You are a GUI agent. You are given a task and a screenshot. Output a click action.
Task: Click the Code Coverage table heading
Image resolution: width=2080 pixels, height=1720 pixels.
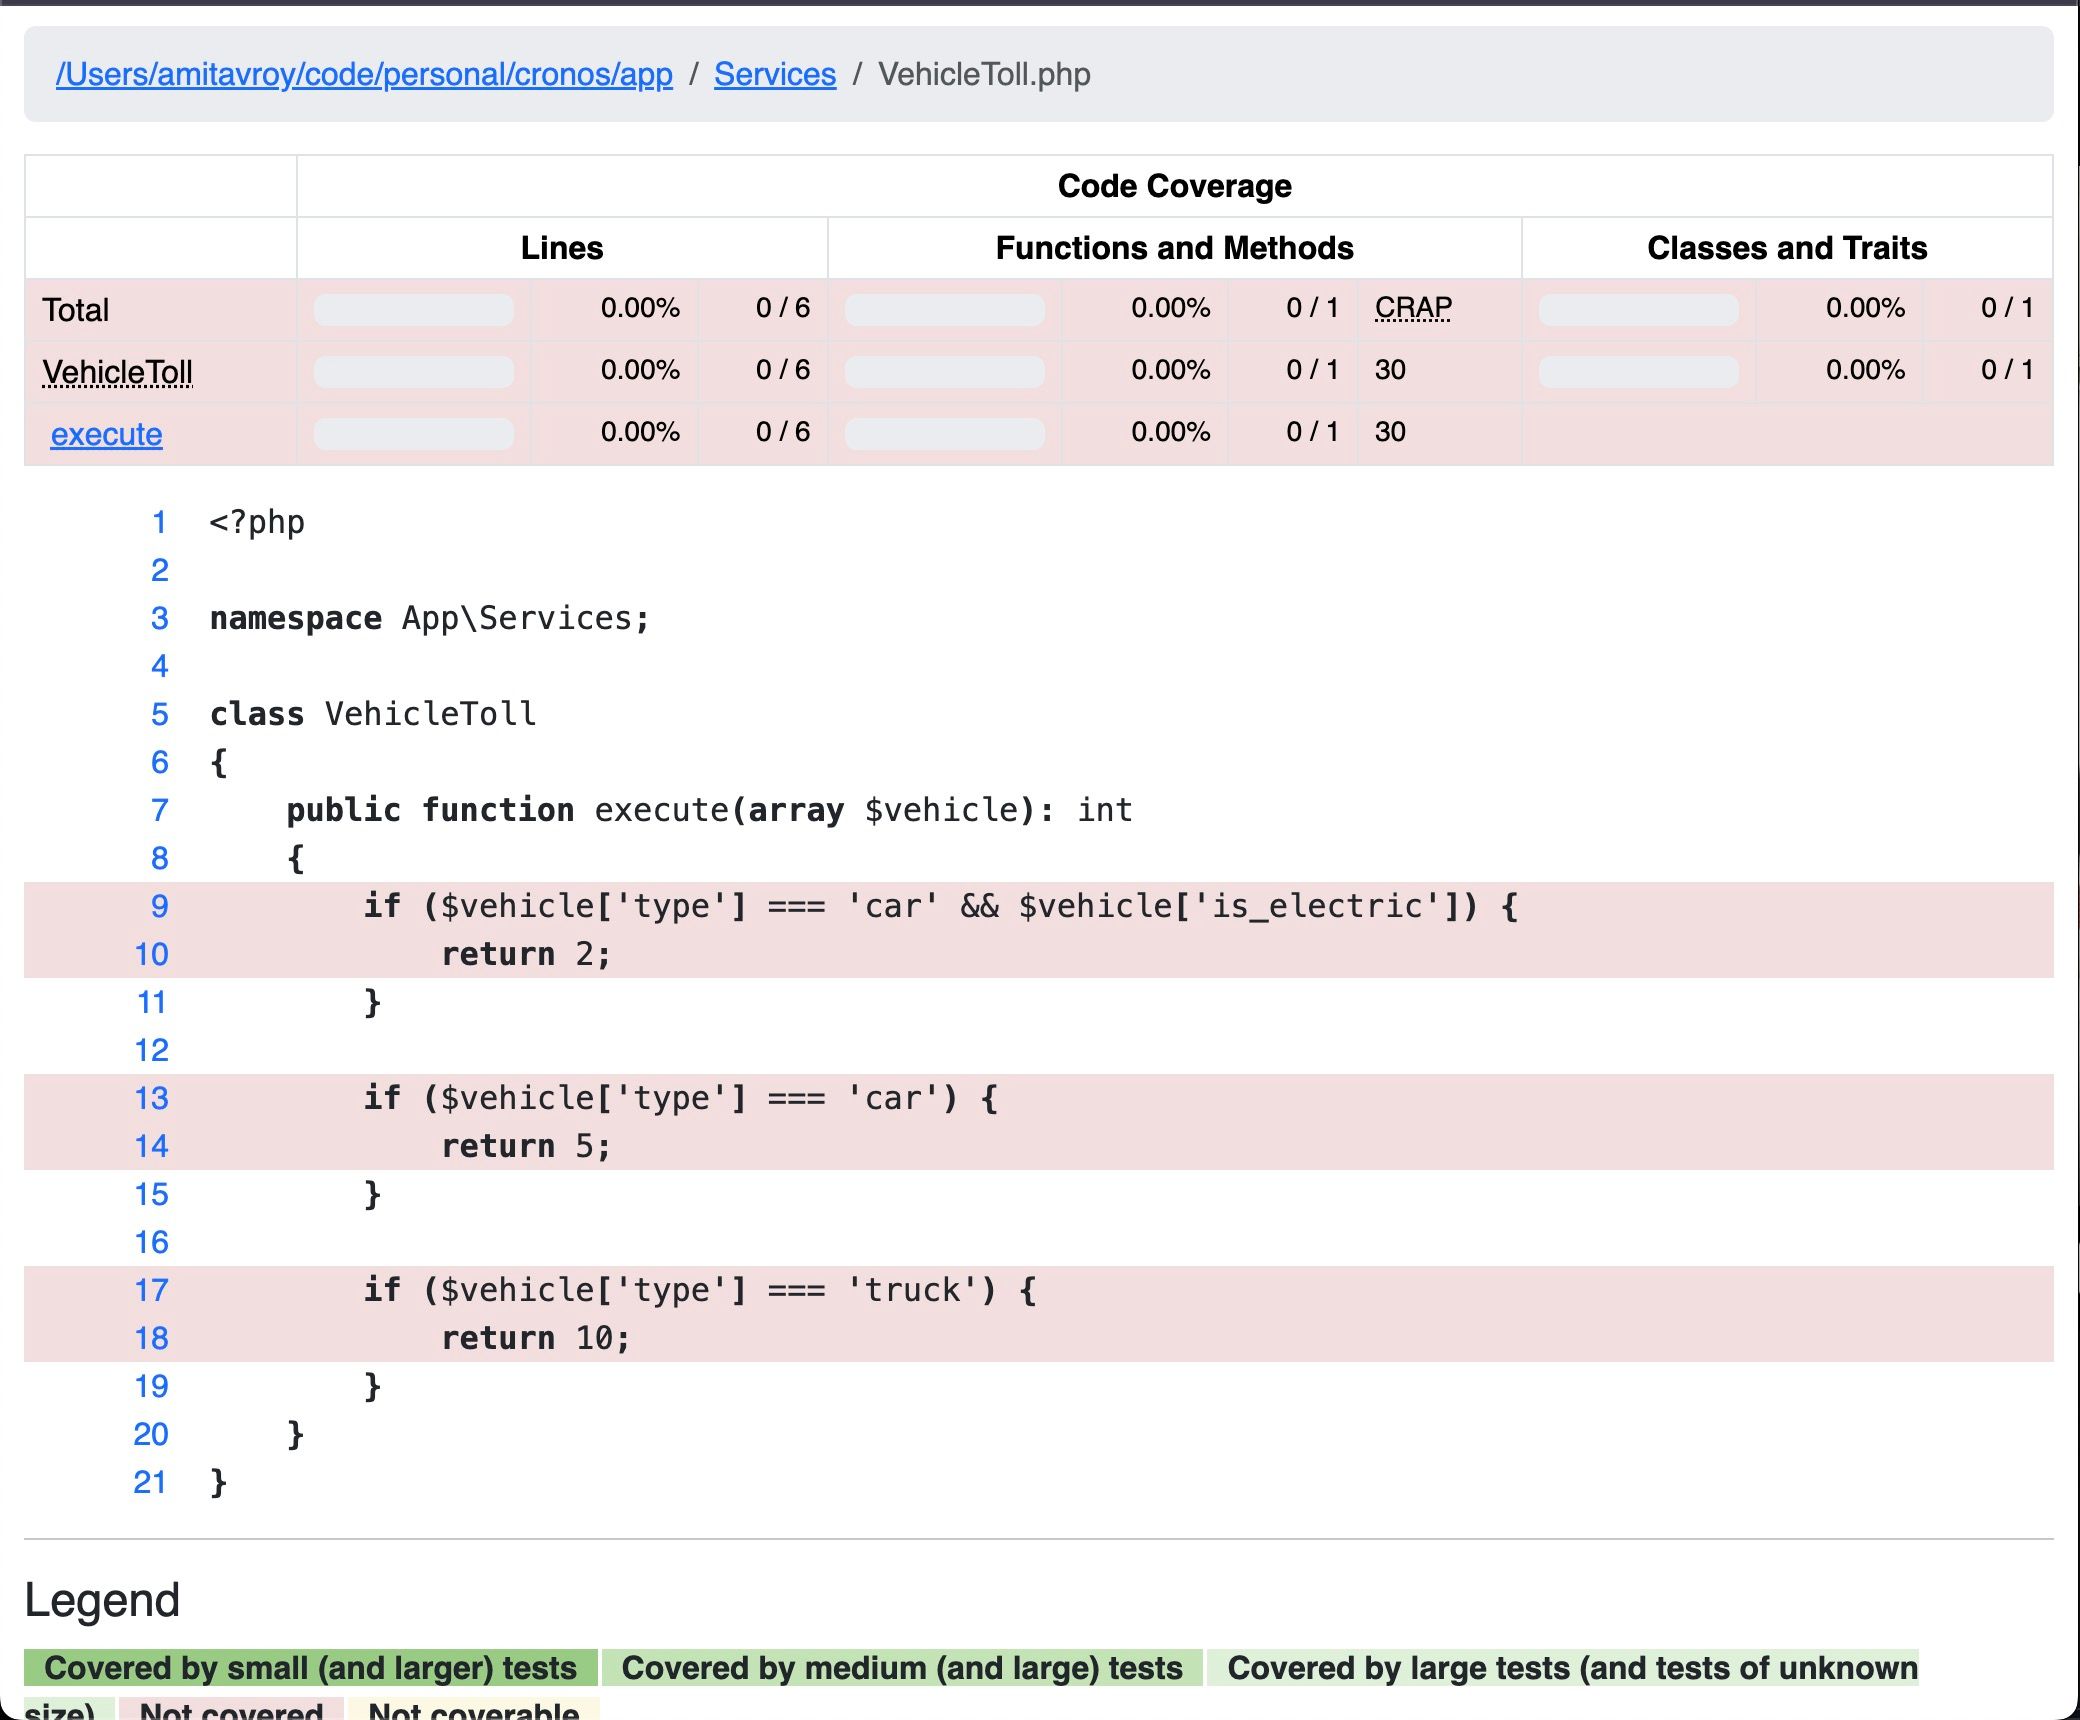click(1174, 185)
